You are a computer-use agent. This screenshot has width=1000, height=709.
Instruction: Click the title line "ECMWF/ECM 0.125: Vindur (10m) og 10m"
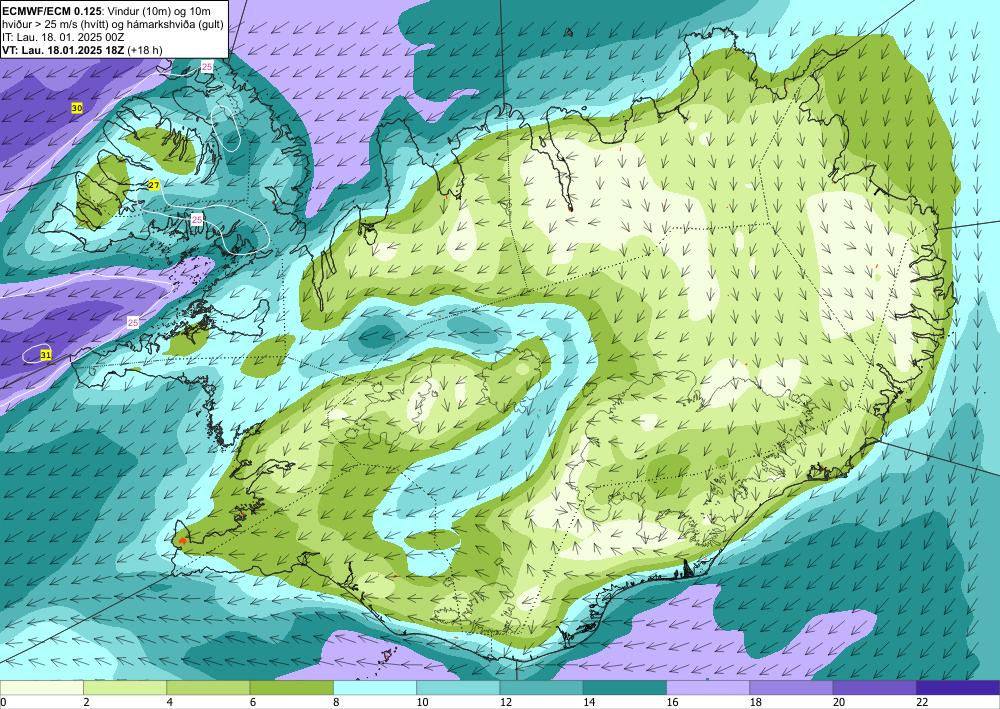point(107,10)
